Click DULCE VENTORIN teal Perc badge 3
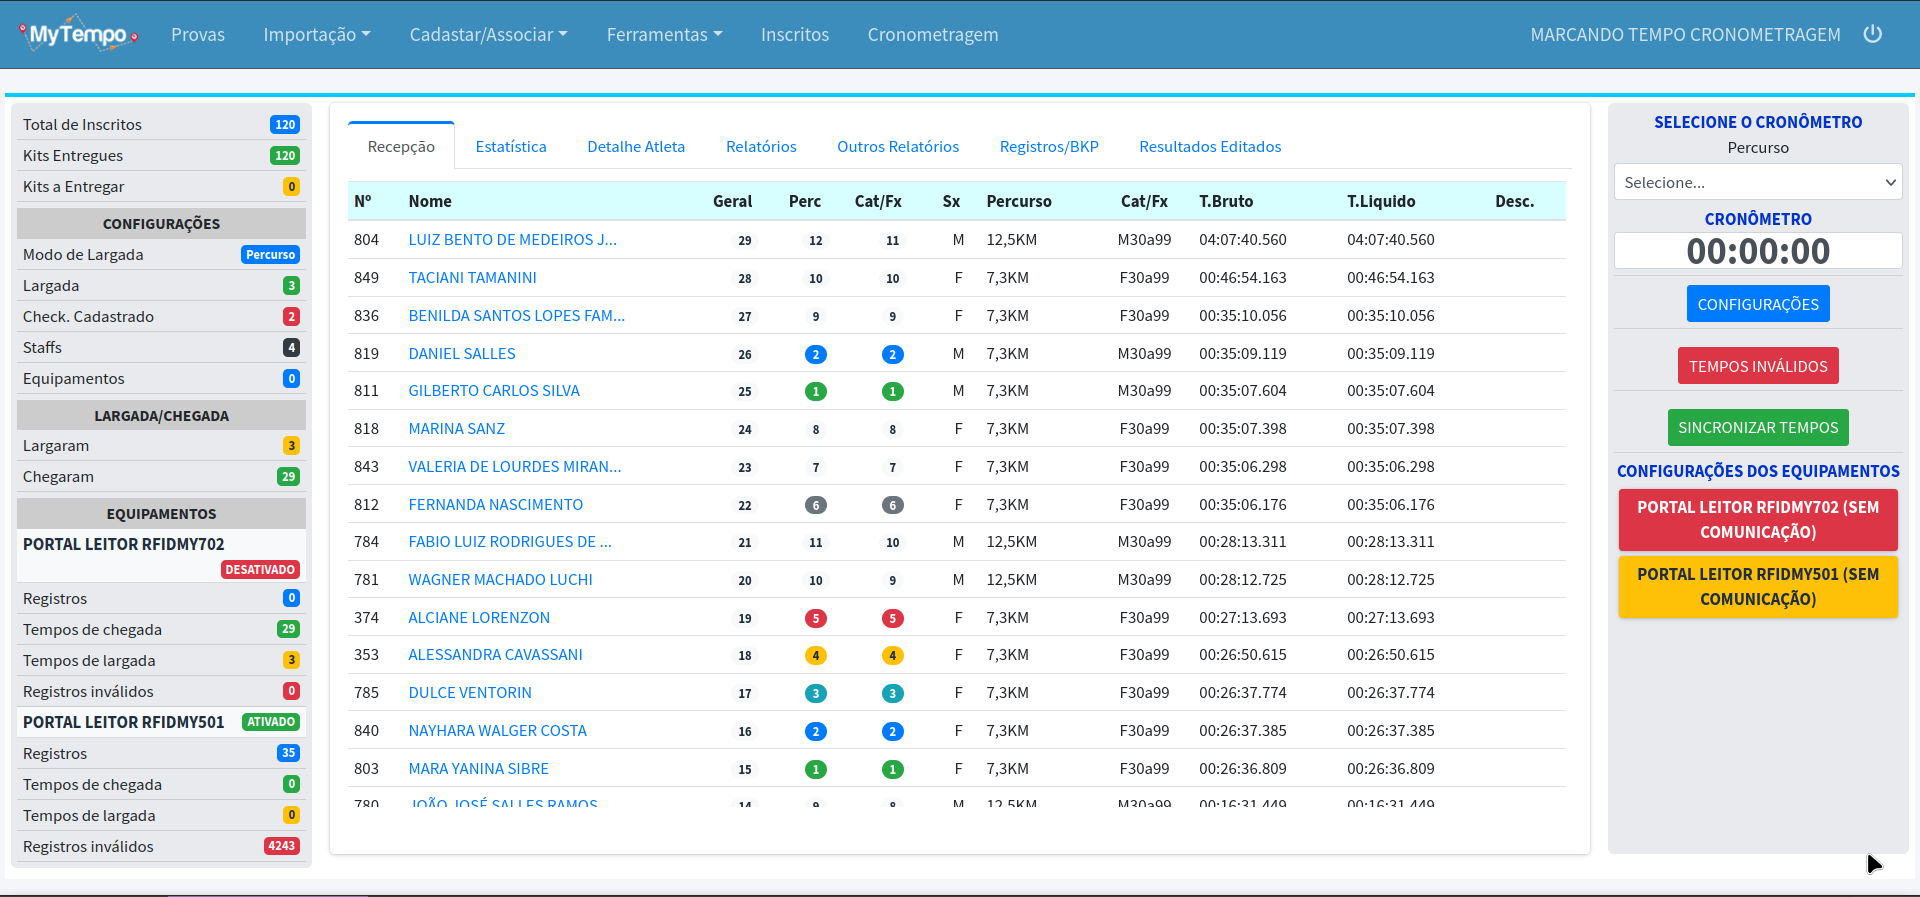Viewport: 1920px width, 897px height. (x=816, y=694)
